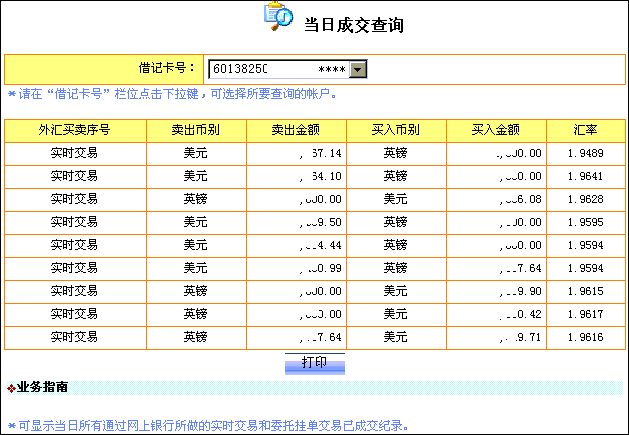Viewport: 629px width, 435px height.
Task: Click the magnifier query icon beside the title
Action: click(278, 16)
